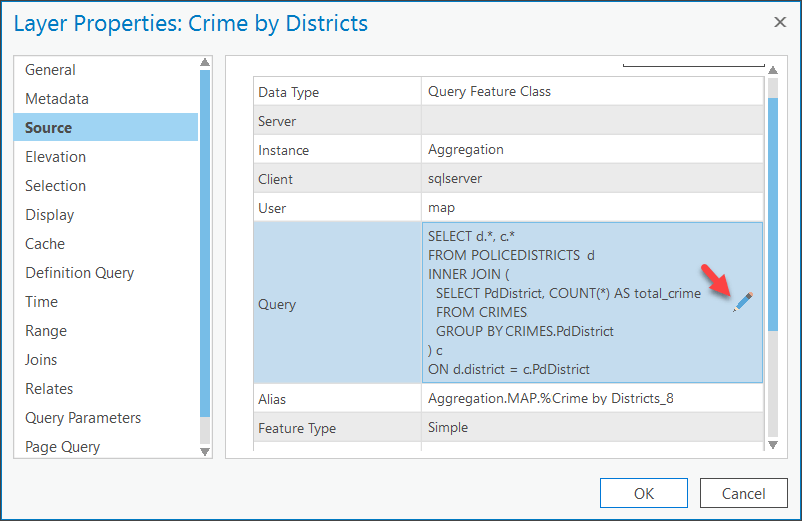Image resolution: width=802 pixels, height=521 pixels.
Task: Open the Definition Query page
Action: (79, 273)
